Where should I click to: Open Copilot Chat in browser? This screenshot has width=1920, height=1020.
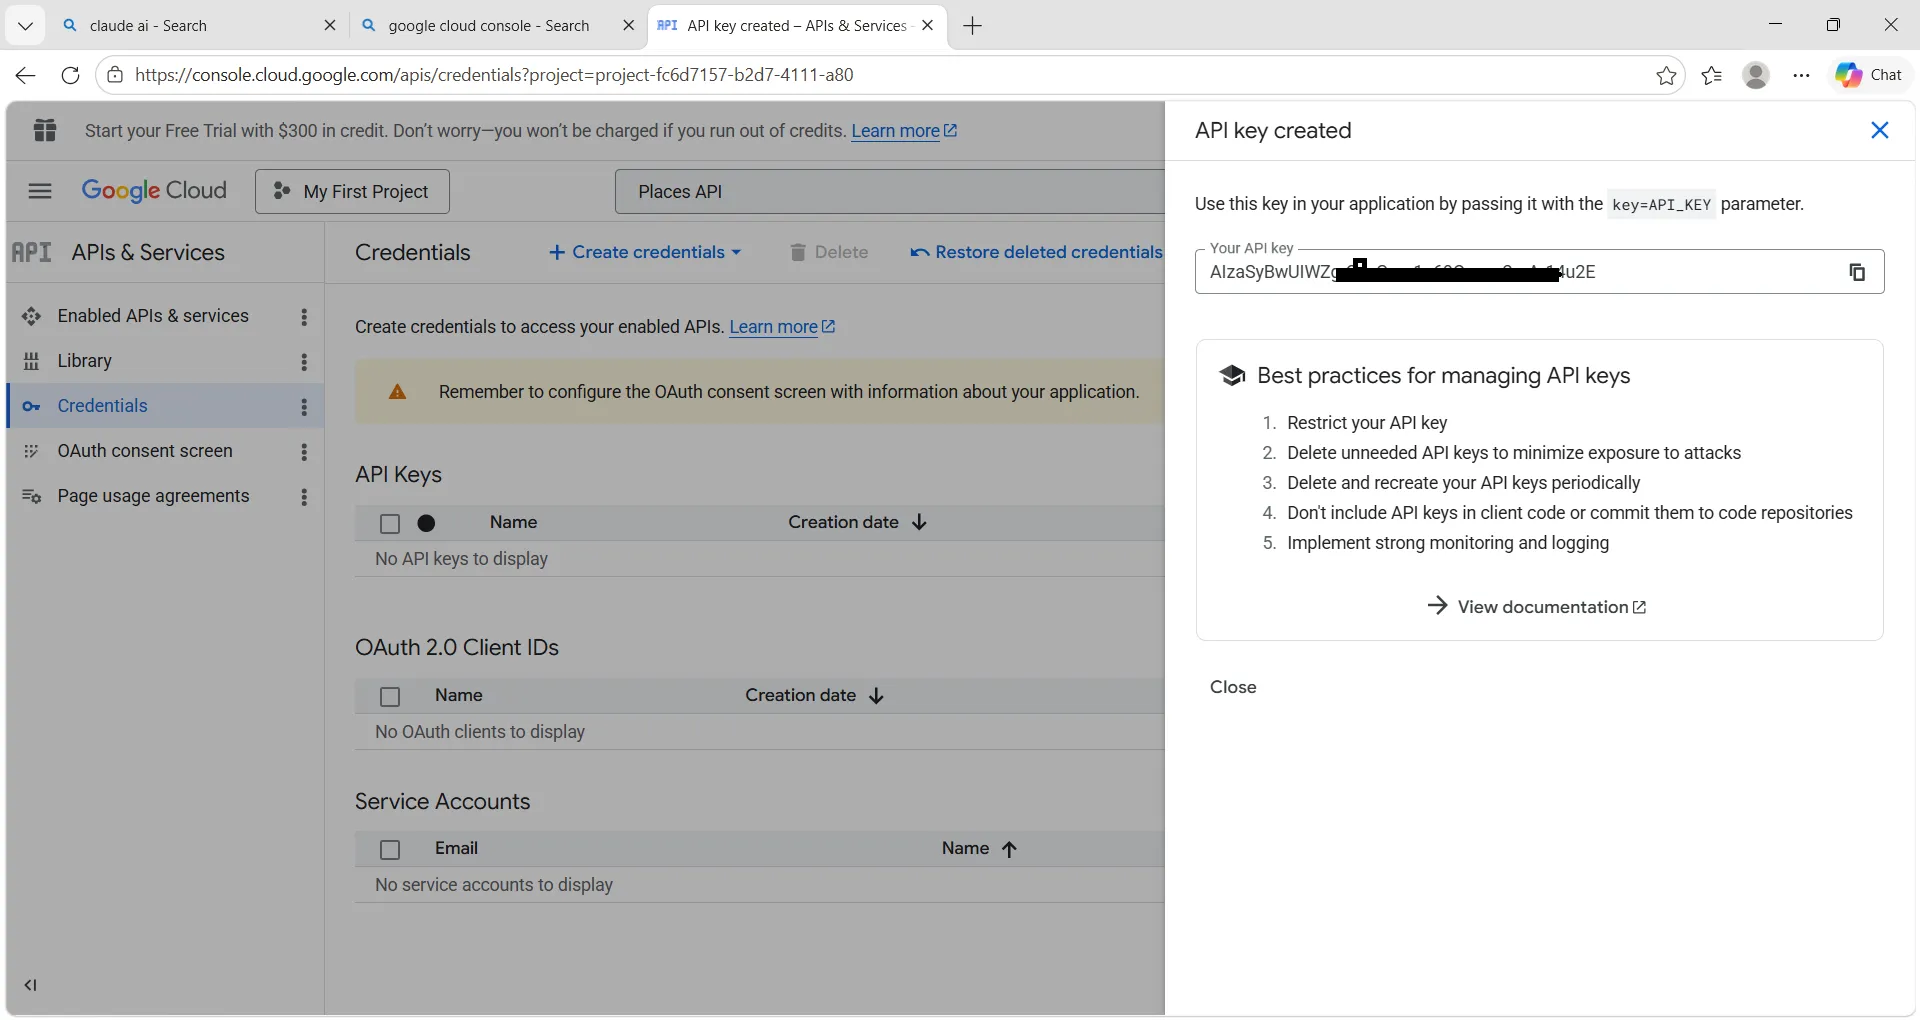pyautogui.click(x=1868, y=75)
